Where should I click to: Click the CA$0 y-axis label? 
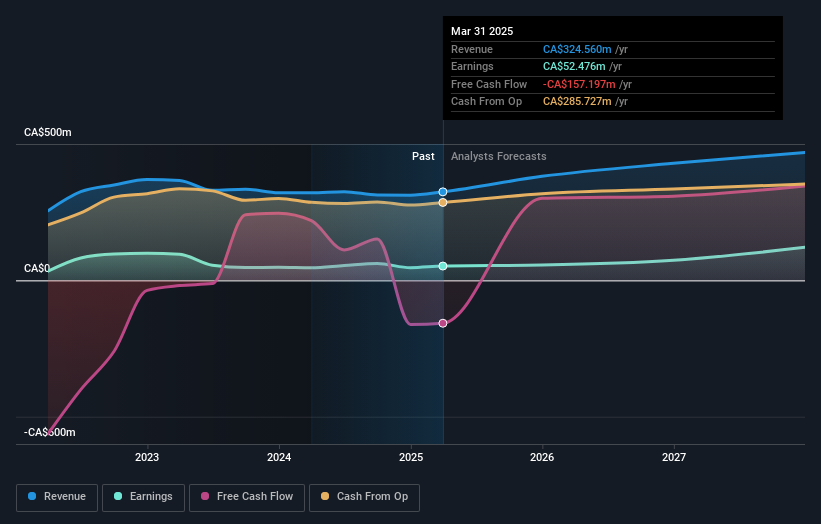point(37,269)
